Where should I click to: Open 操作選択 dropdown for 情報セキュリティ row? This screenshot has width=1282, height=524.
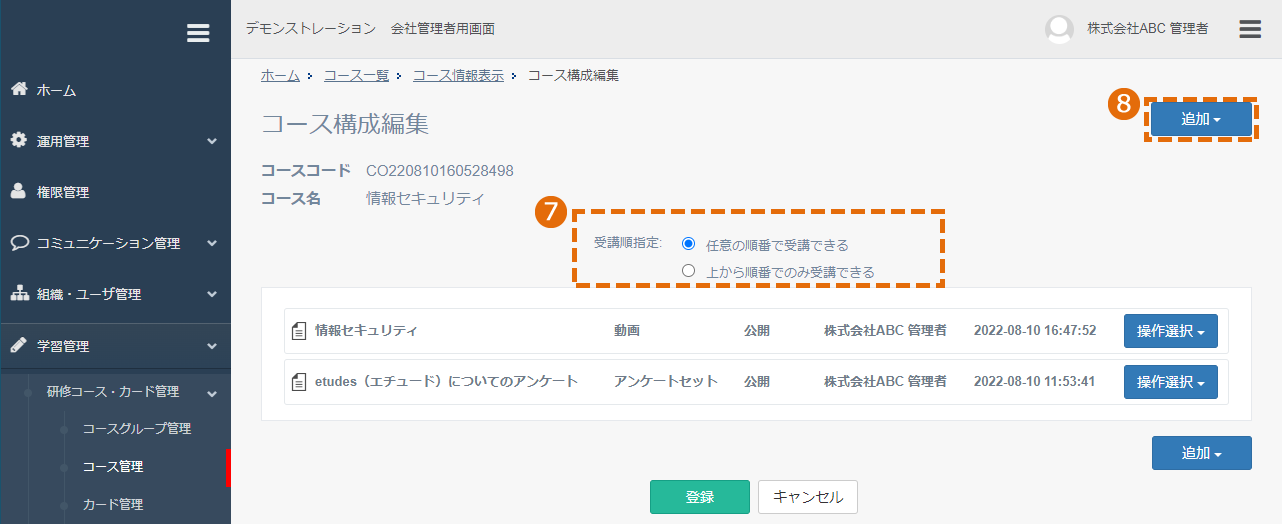(1170, 331)
